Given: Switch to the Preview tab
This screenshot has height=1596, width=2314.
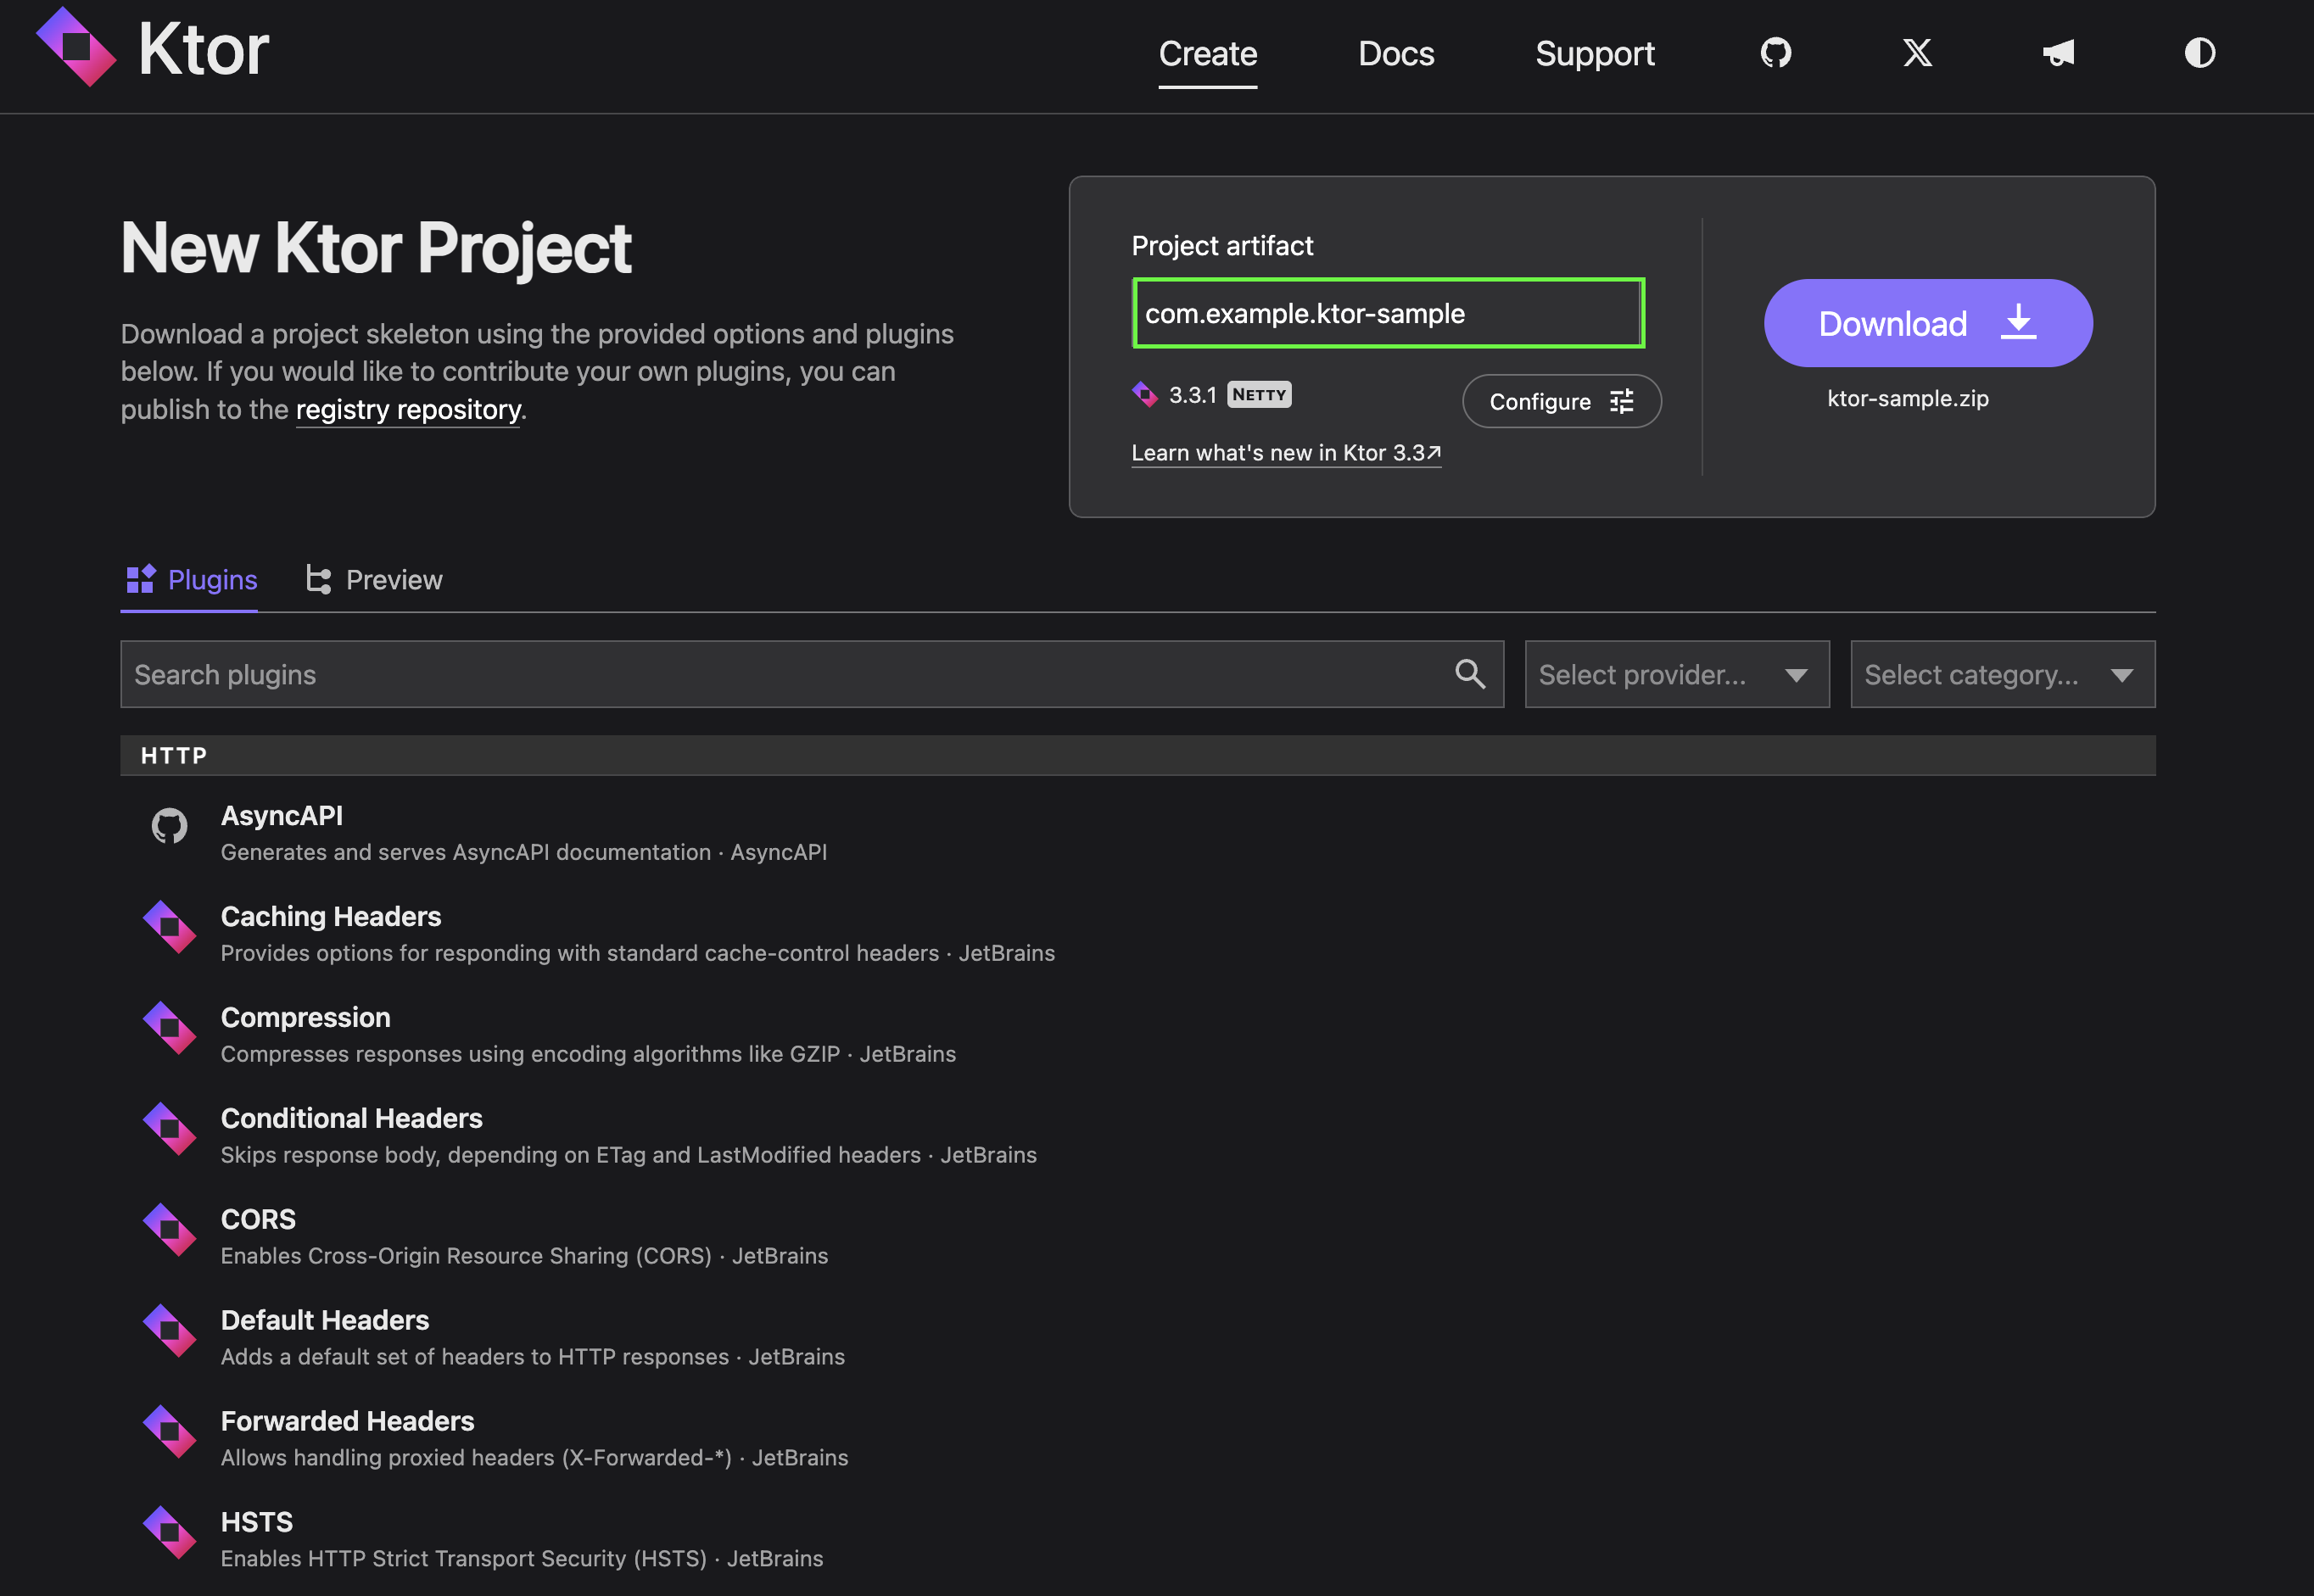Looking at the screenshot, I should (x=393, y=580).
